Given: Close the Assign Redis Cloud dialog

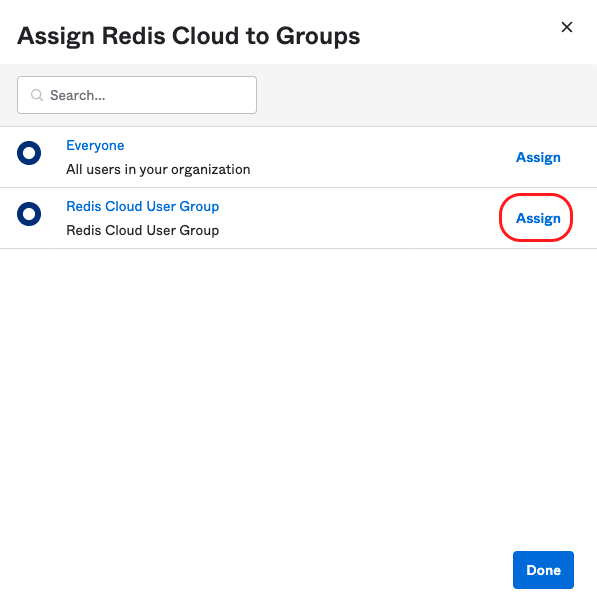Looking at the screenshot, I should 567,27.
